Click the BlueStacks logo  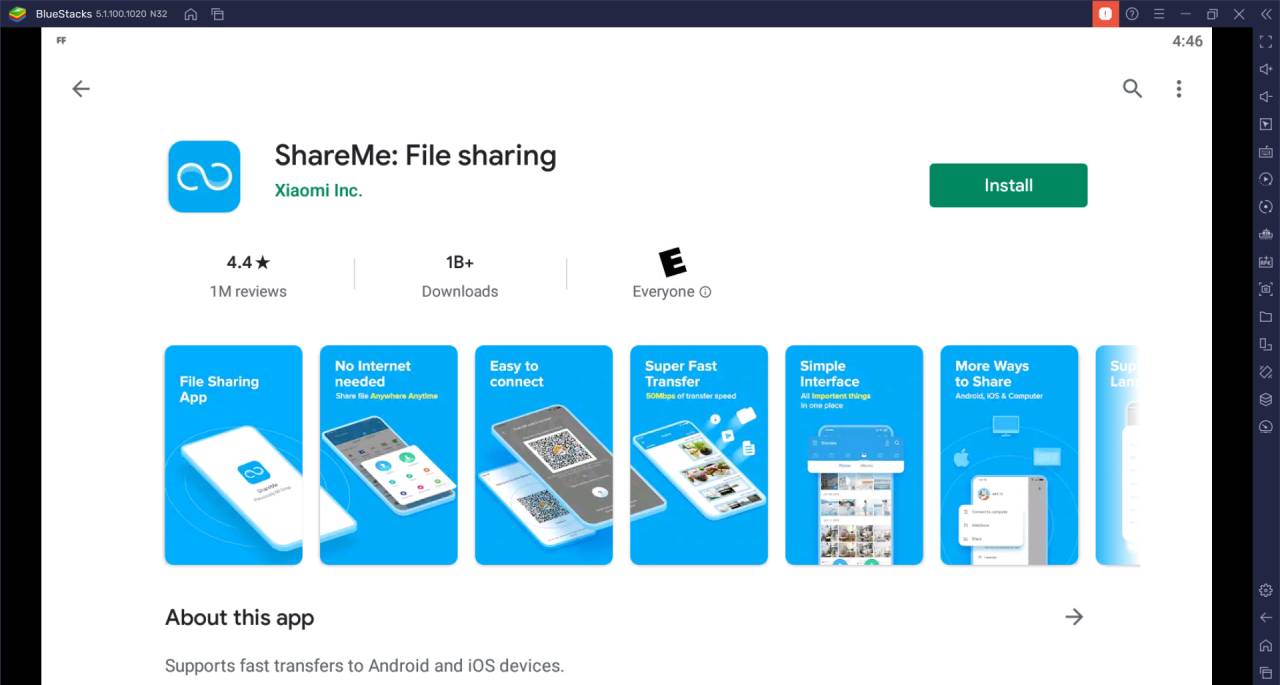[17, 14]
